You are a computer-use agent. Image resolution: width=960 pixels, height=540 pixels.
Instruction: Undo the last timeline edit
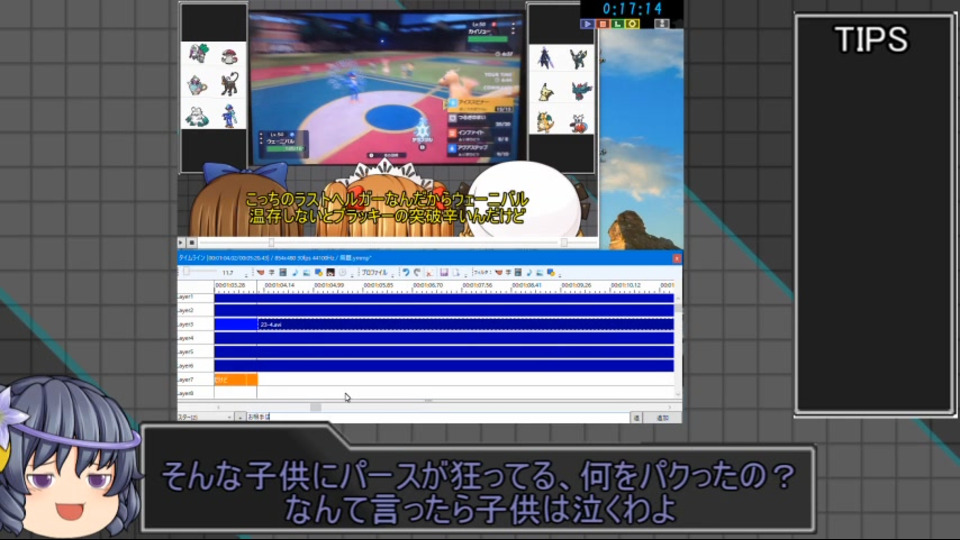click(405, 272)
